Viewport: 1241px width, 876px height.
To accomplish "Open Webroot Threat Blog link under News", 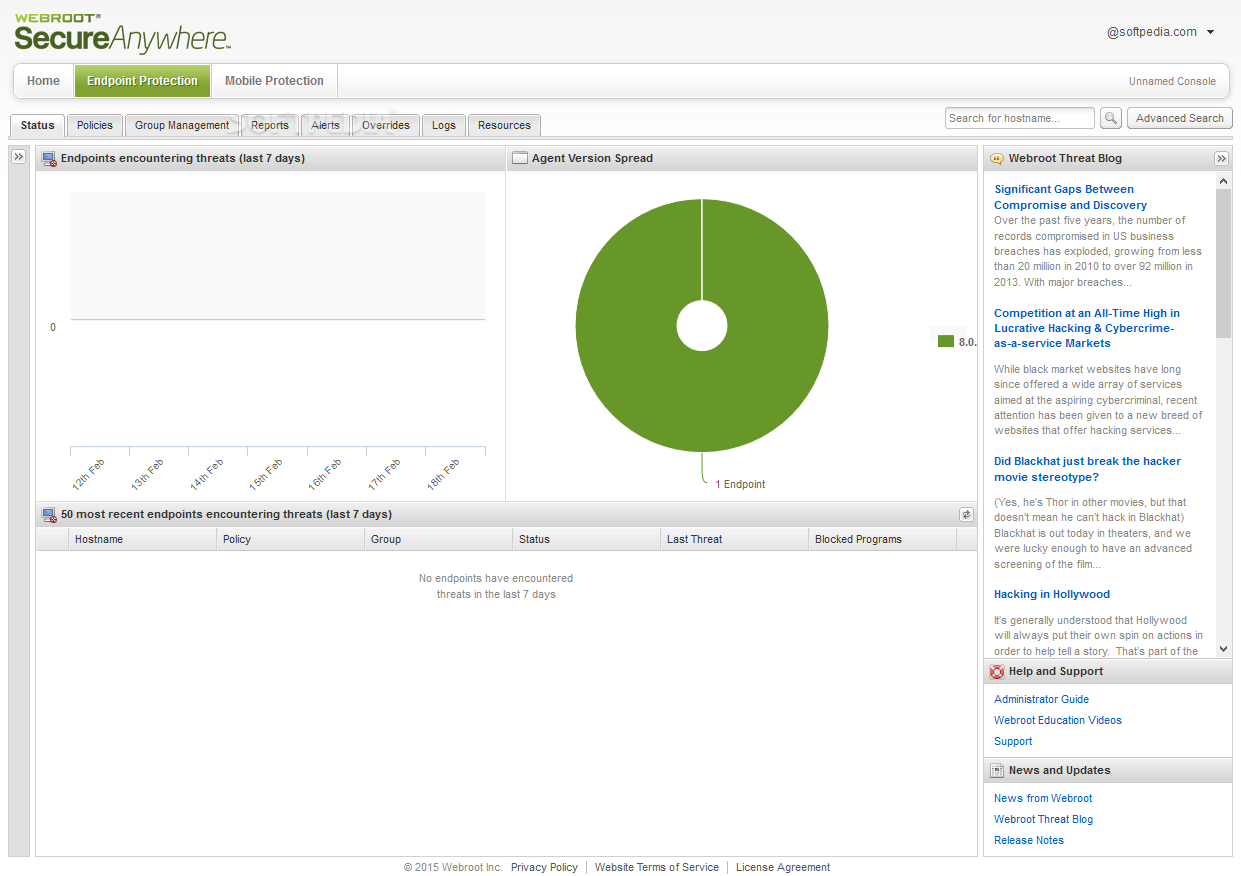I will tap(1043, 819).
